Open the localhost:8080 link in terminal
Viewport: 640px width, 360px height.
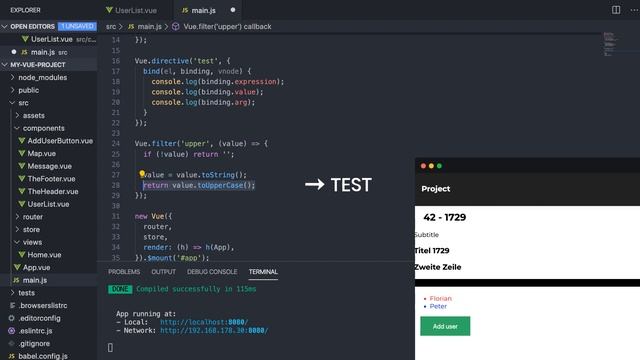pyautogui.click(x=204, y=322)
